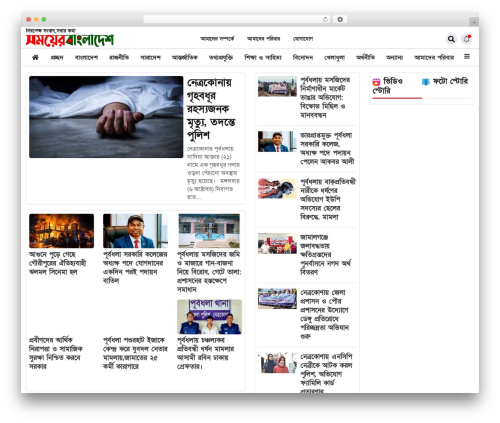
Task: Open sidebar story পূর্বধলায় বাকপ্রতিবন্ধী নারীকে ধর্ষণের
Action: (x=328, y=199)
